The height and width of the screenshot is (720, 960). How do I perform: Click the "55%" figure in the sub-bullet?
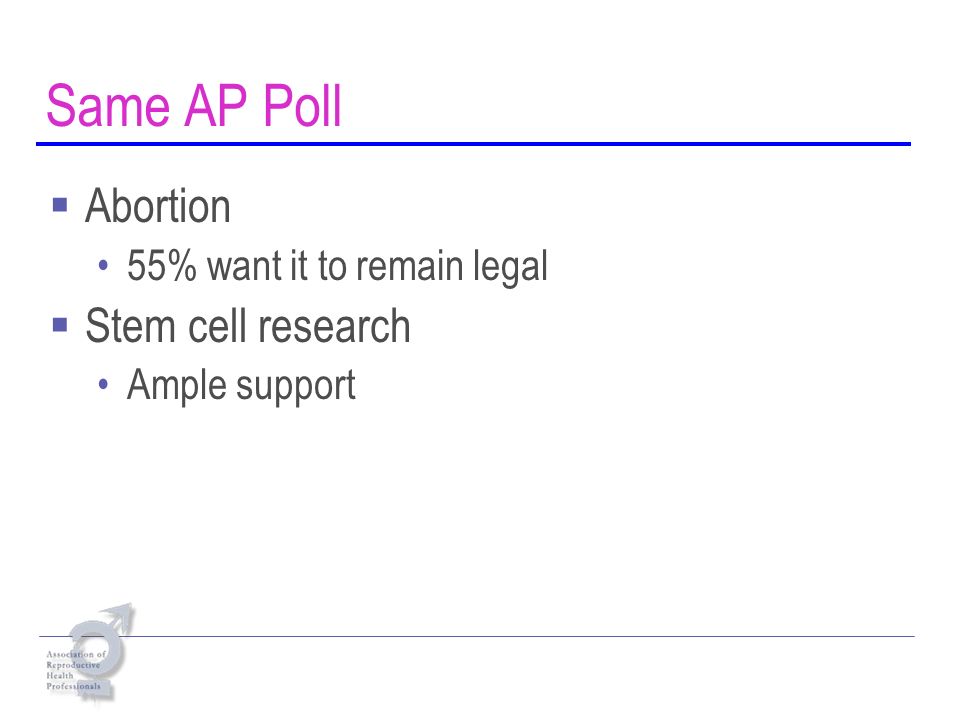[x=162, y=266]
